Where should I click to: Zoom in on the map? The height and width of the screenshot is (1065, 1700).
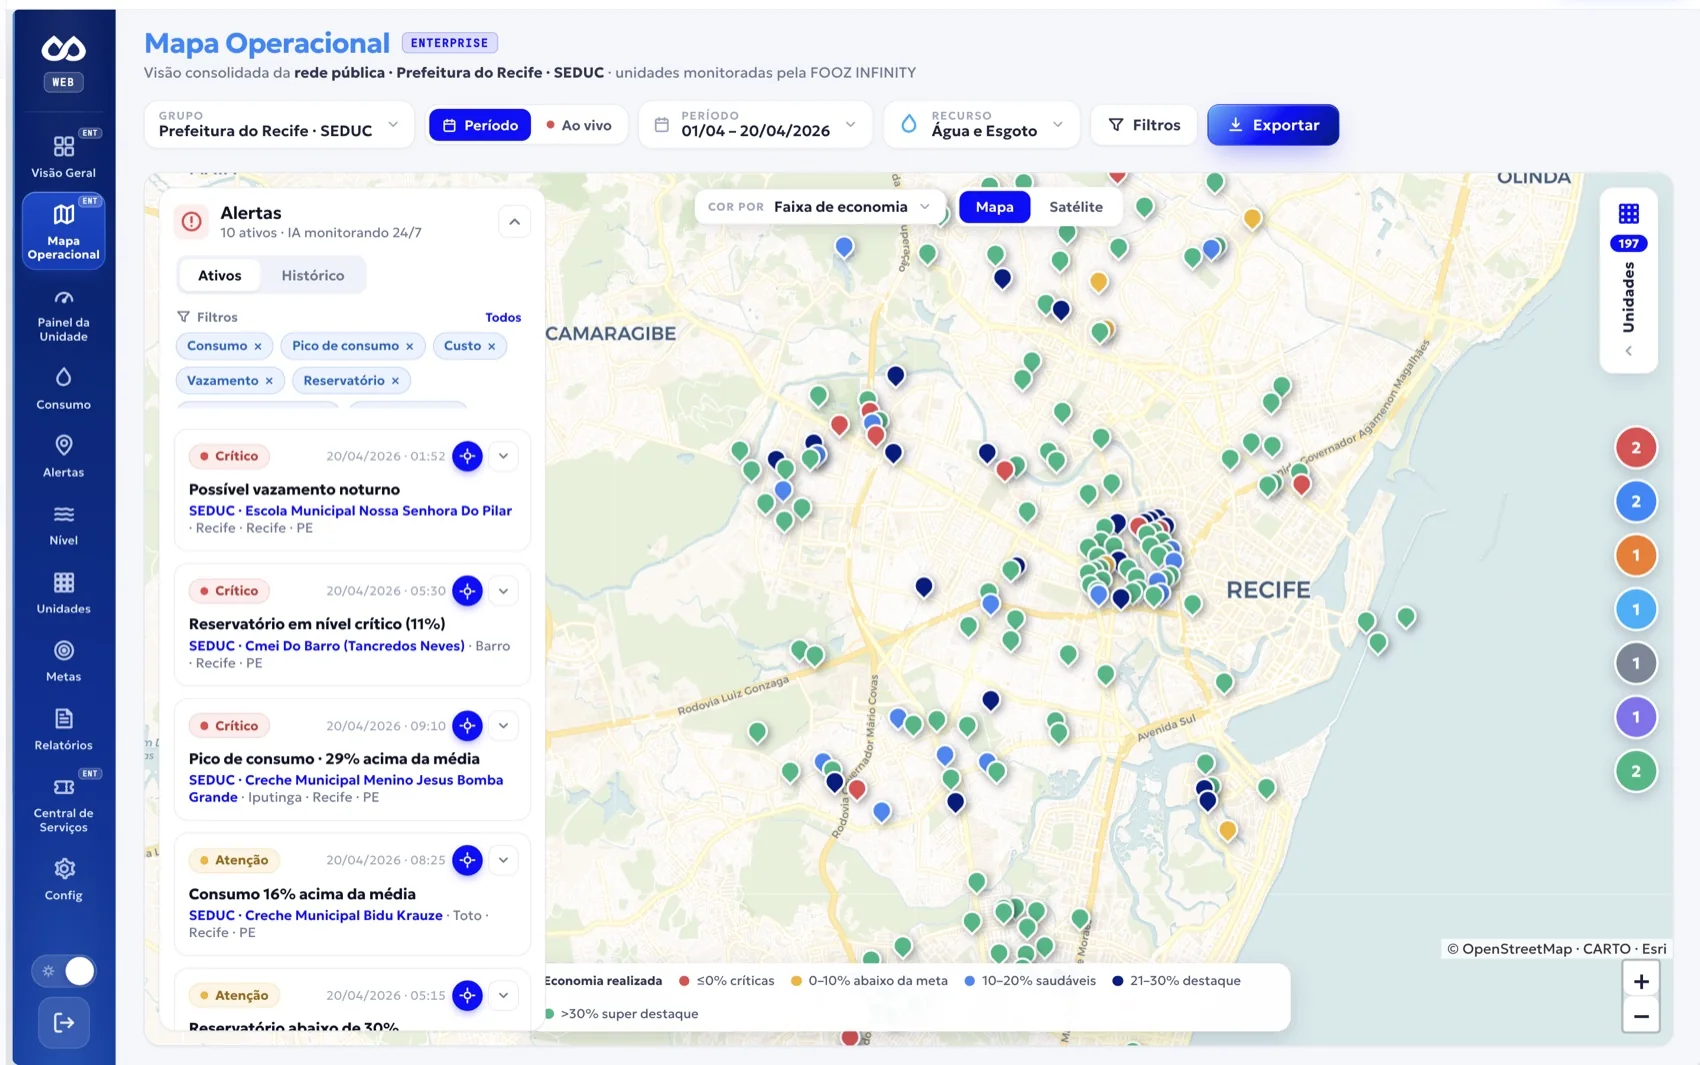pos(1641,982)
